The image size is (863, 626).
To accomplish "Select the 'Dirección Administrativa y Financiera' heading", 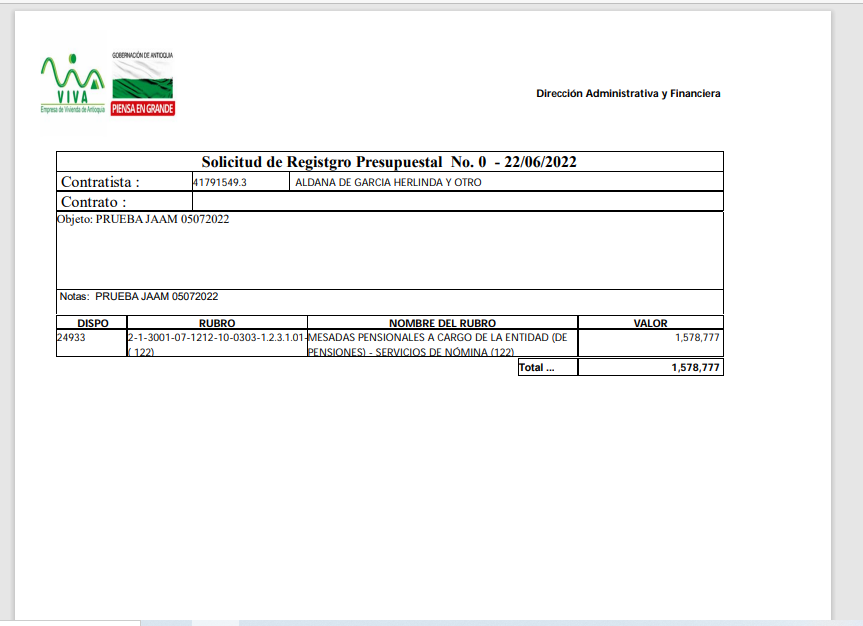I will point(628,94).
